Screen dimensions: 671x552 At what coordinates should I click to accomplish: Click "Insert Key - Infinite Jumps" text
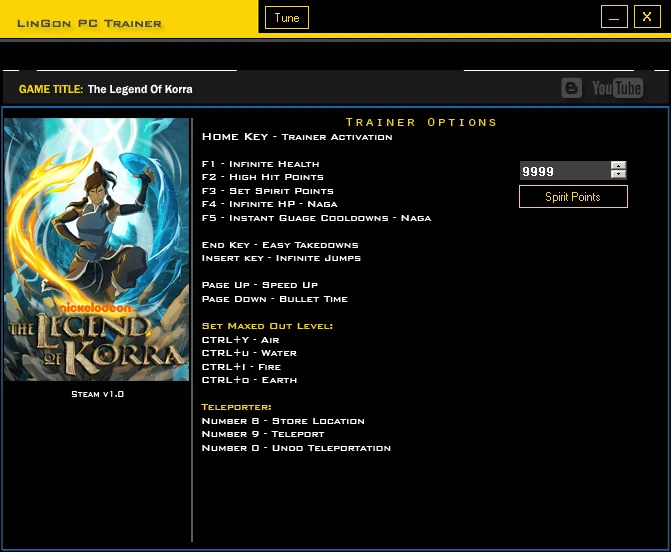[281, 258]
